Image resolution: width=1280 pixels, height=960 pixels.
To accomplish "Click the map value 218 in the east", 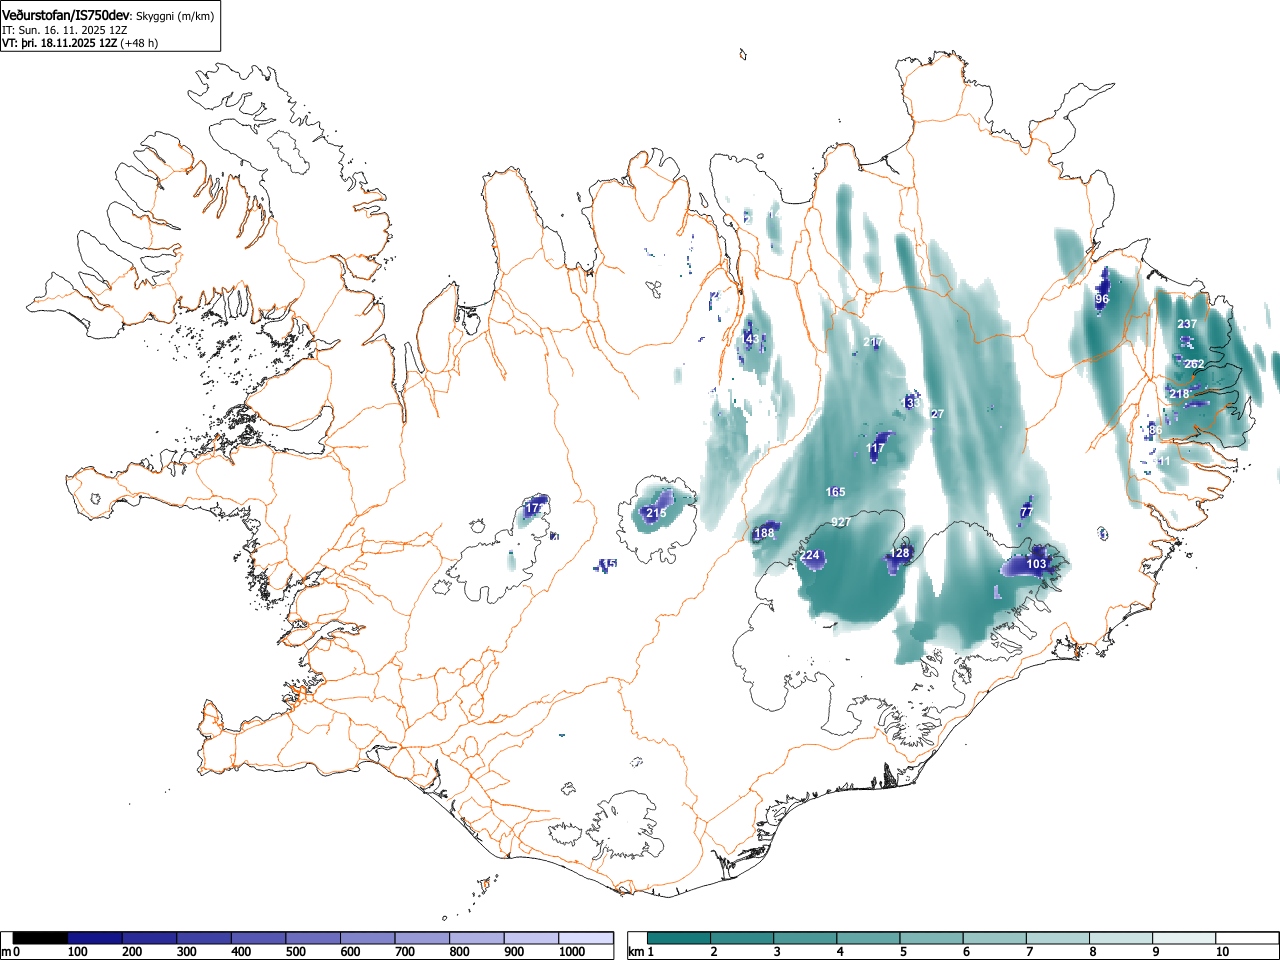I will (x=1179, y=394).
